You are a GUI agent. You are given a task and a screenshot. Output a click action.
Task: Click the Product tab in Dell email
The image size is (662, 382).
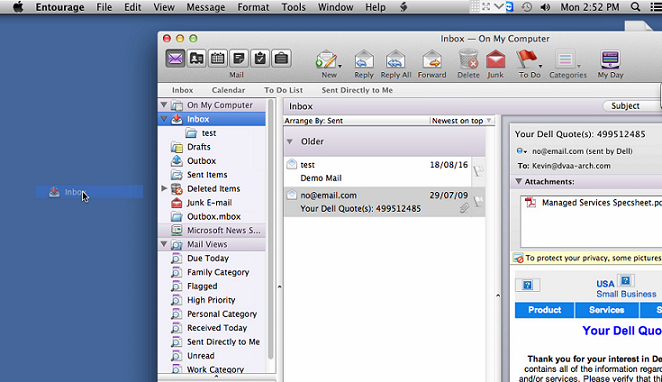(544, 310)
